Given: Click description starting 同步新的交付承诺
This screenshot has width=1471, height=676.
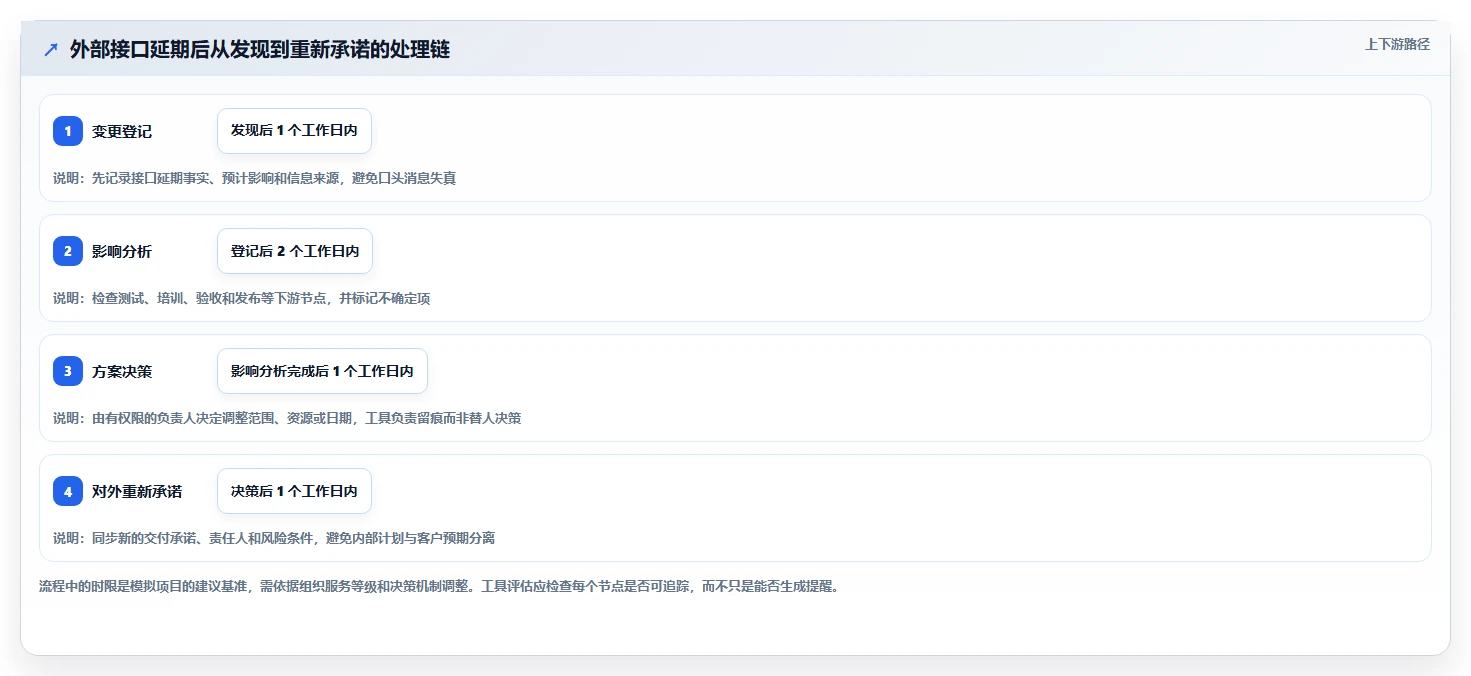Looking at the screenshot, I should tap(274, 538).
